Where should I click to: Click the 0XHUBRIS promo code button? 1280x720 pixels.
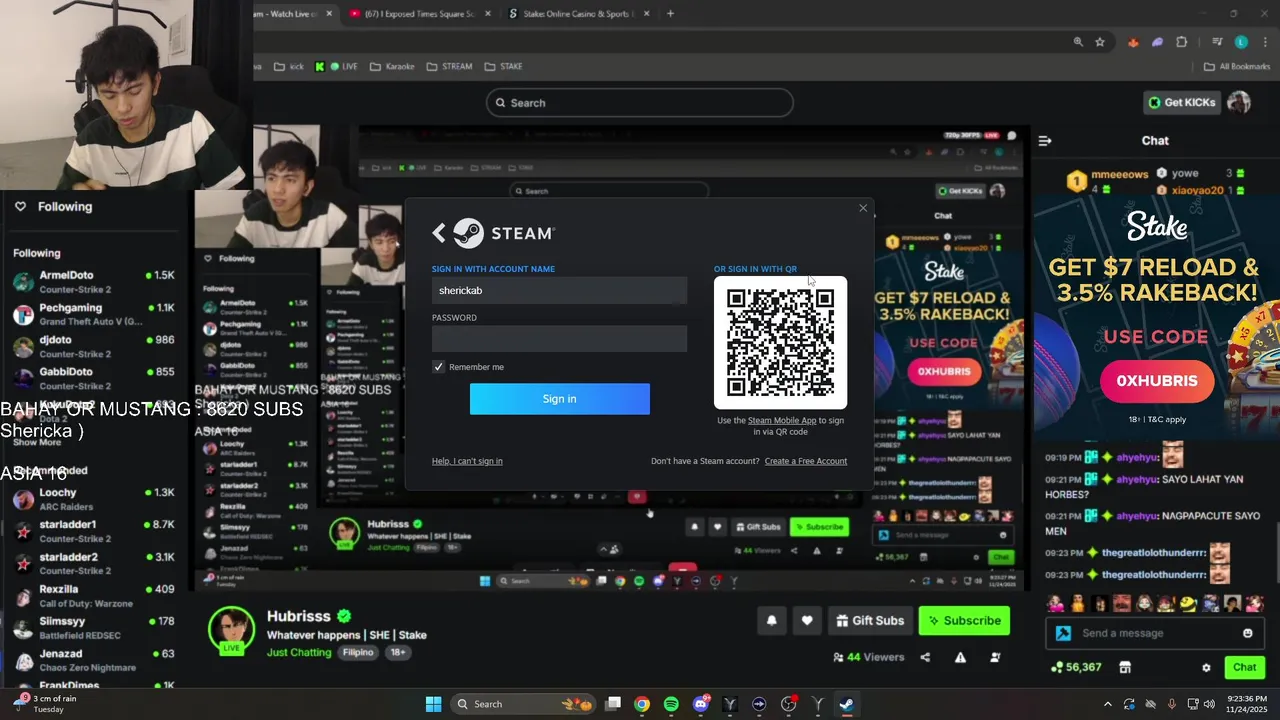pos(1157,381)
